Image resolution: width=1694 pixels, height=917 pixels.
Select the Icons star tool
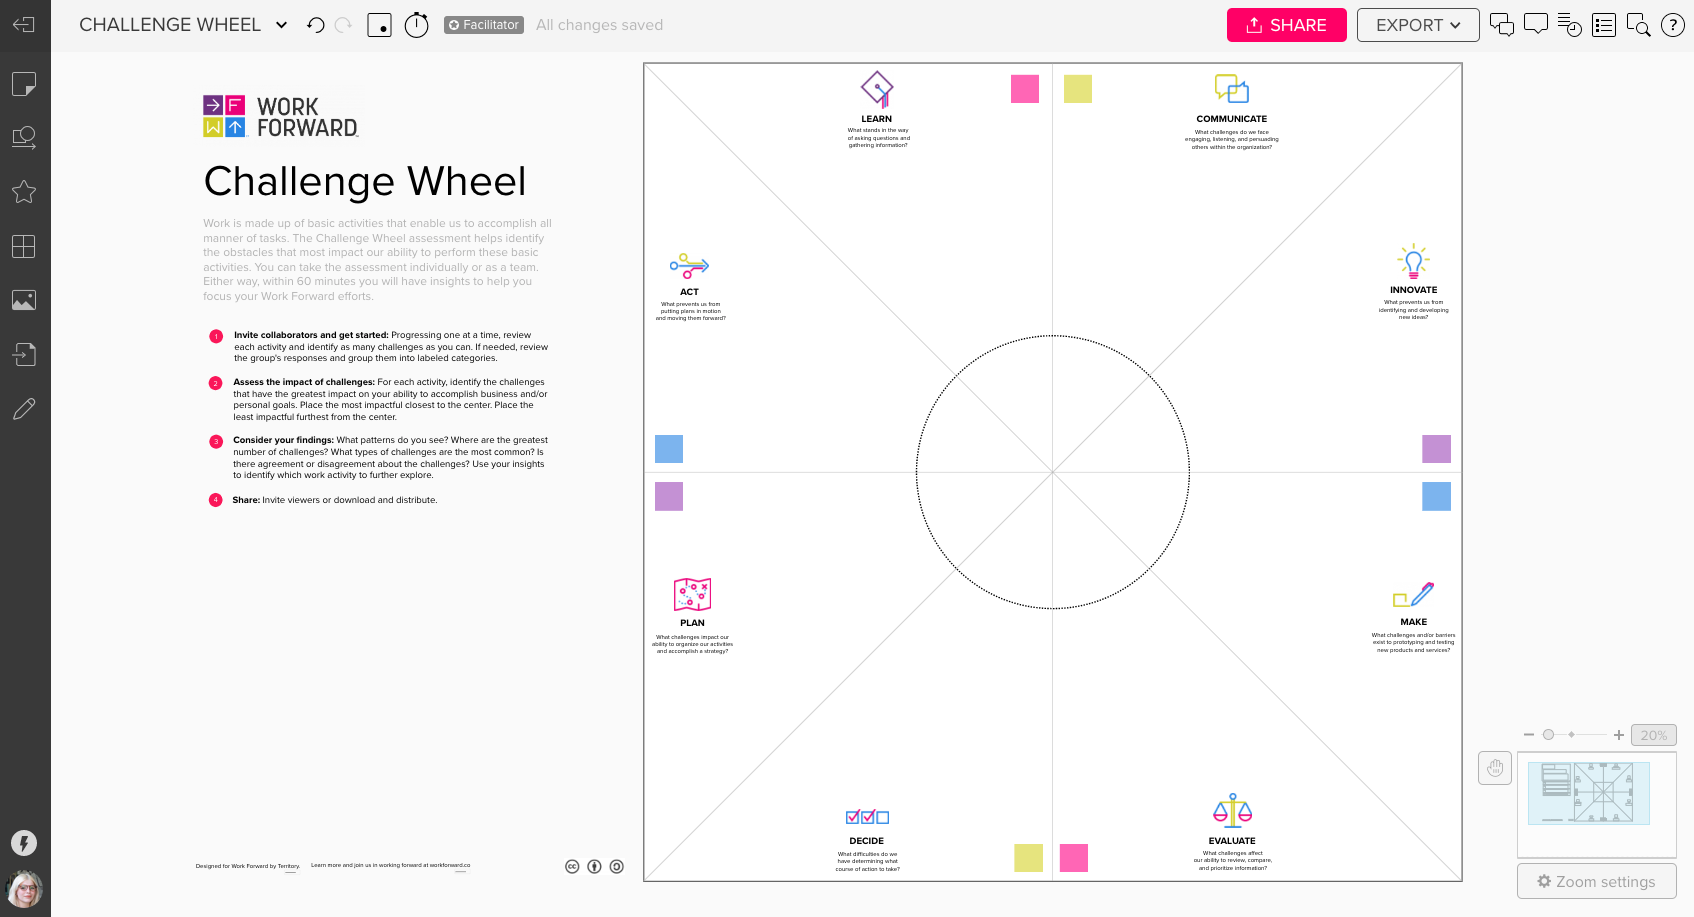[24, 191]
